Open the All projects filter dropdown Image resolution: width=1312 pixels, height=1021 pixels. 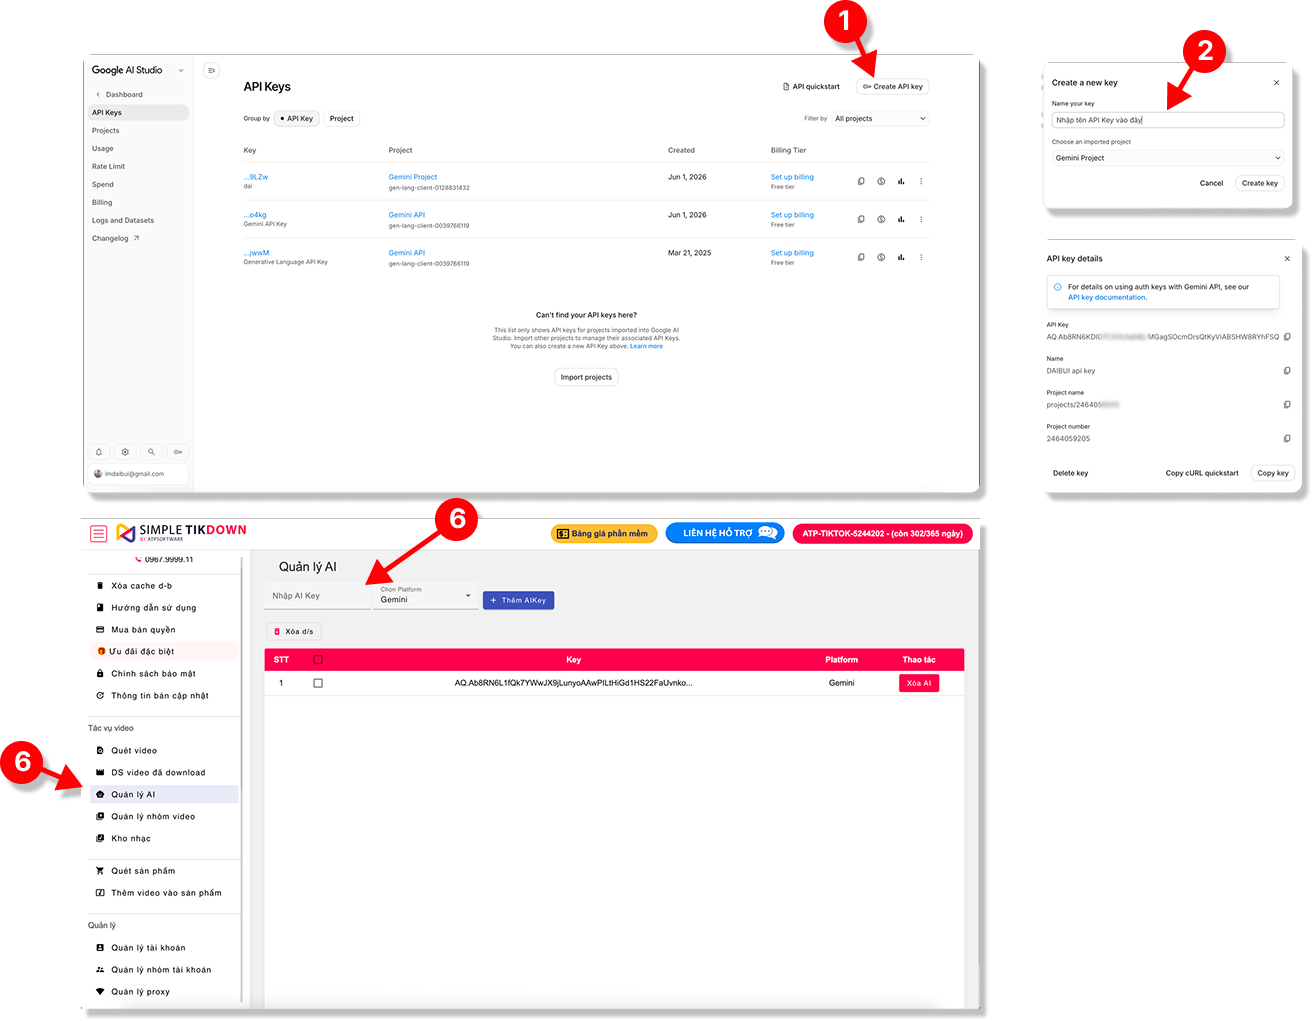pos(880,119)
